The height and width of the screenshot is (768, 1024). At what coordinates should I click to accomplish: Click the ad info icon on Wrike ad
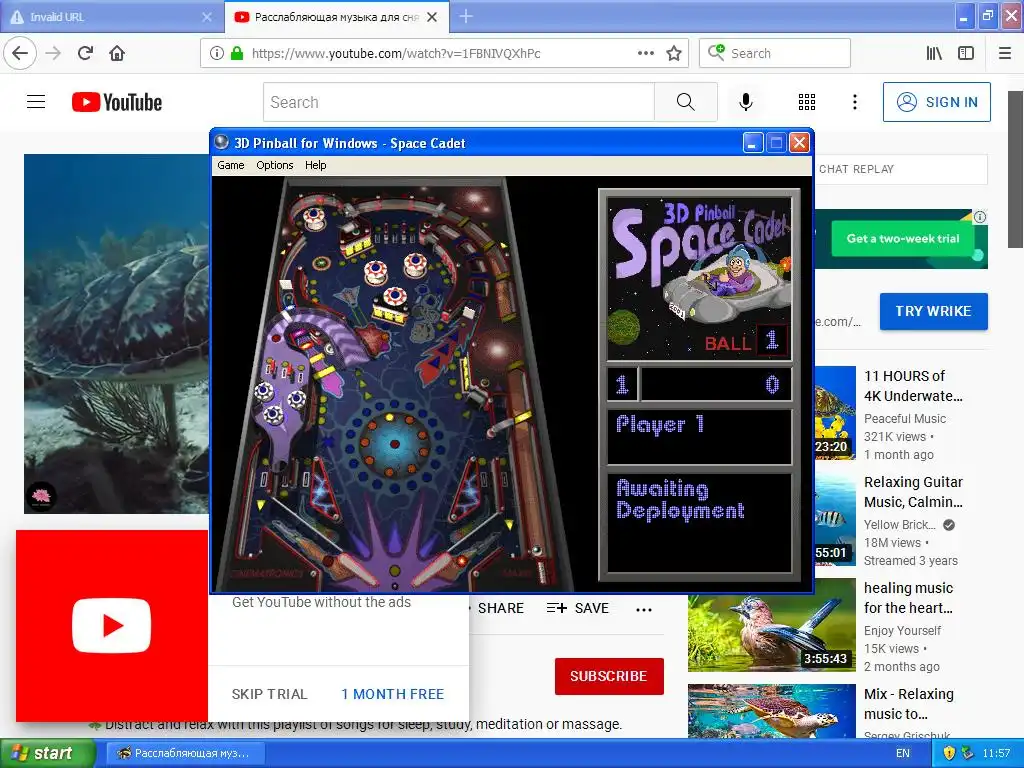(980, 217)
